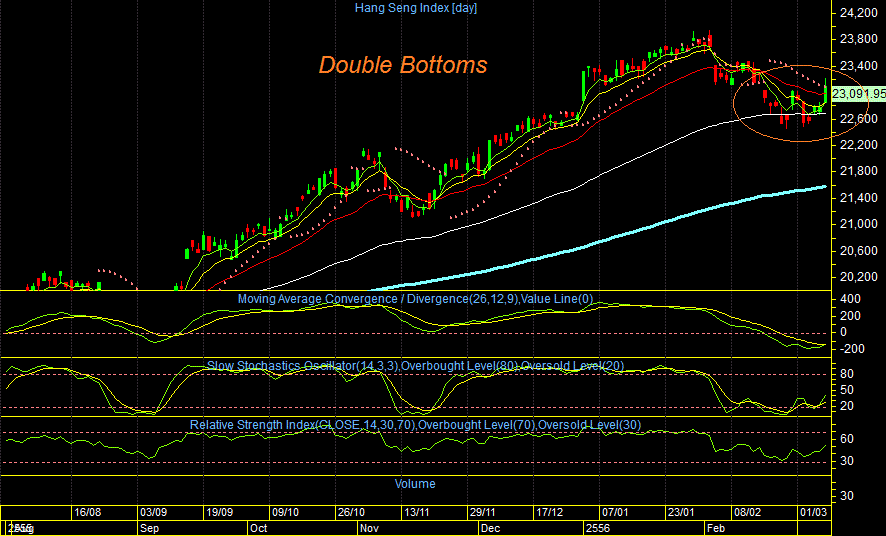The image size is (886, 536).
Task: Click the 21,400 price axis label
Action: (x=859, y=198)
